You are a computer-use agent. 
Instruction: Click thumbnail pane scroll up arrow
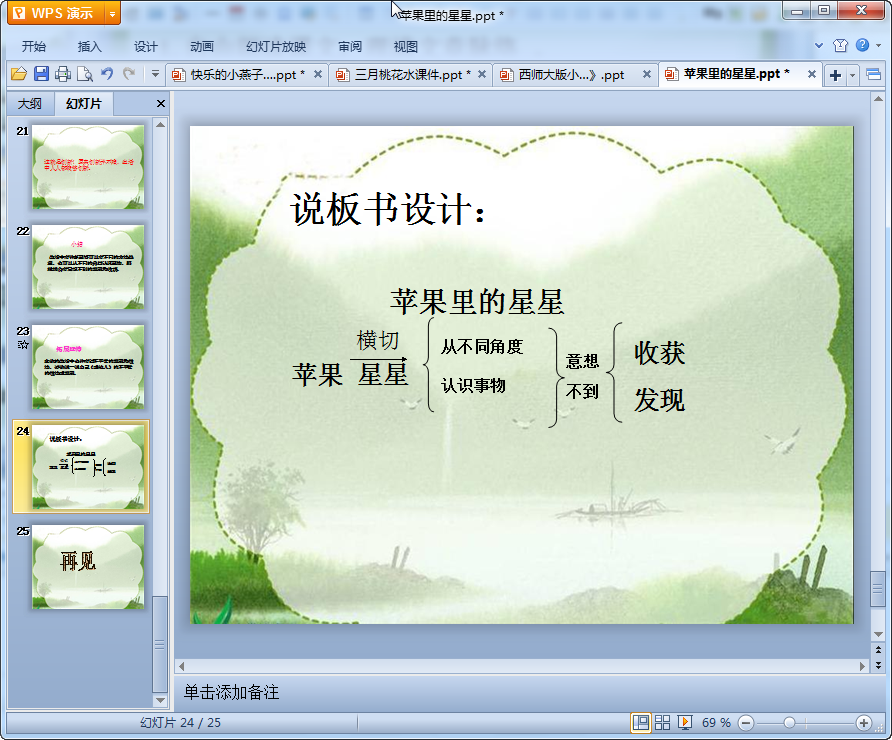pyautogui.click(x=160, y=125)
